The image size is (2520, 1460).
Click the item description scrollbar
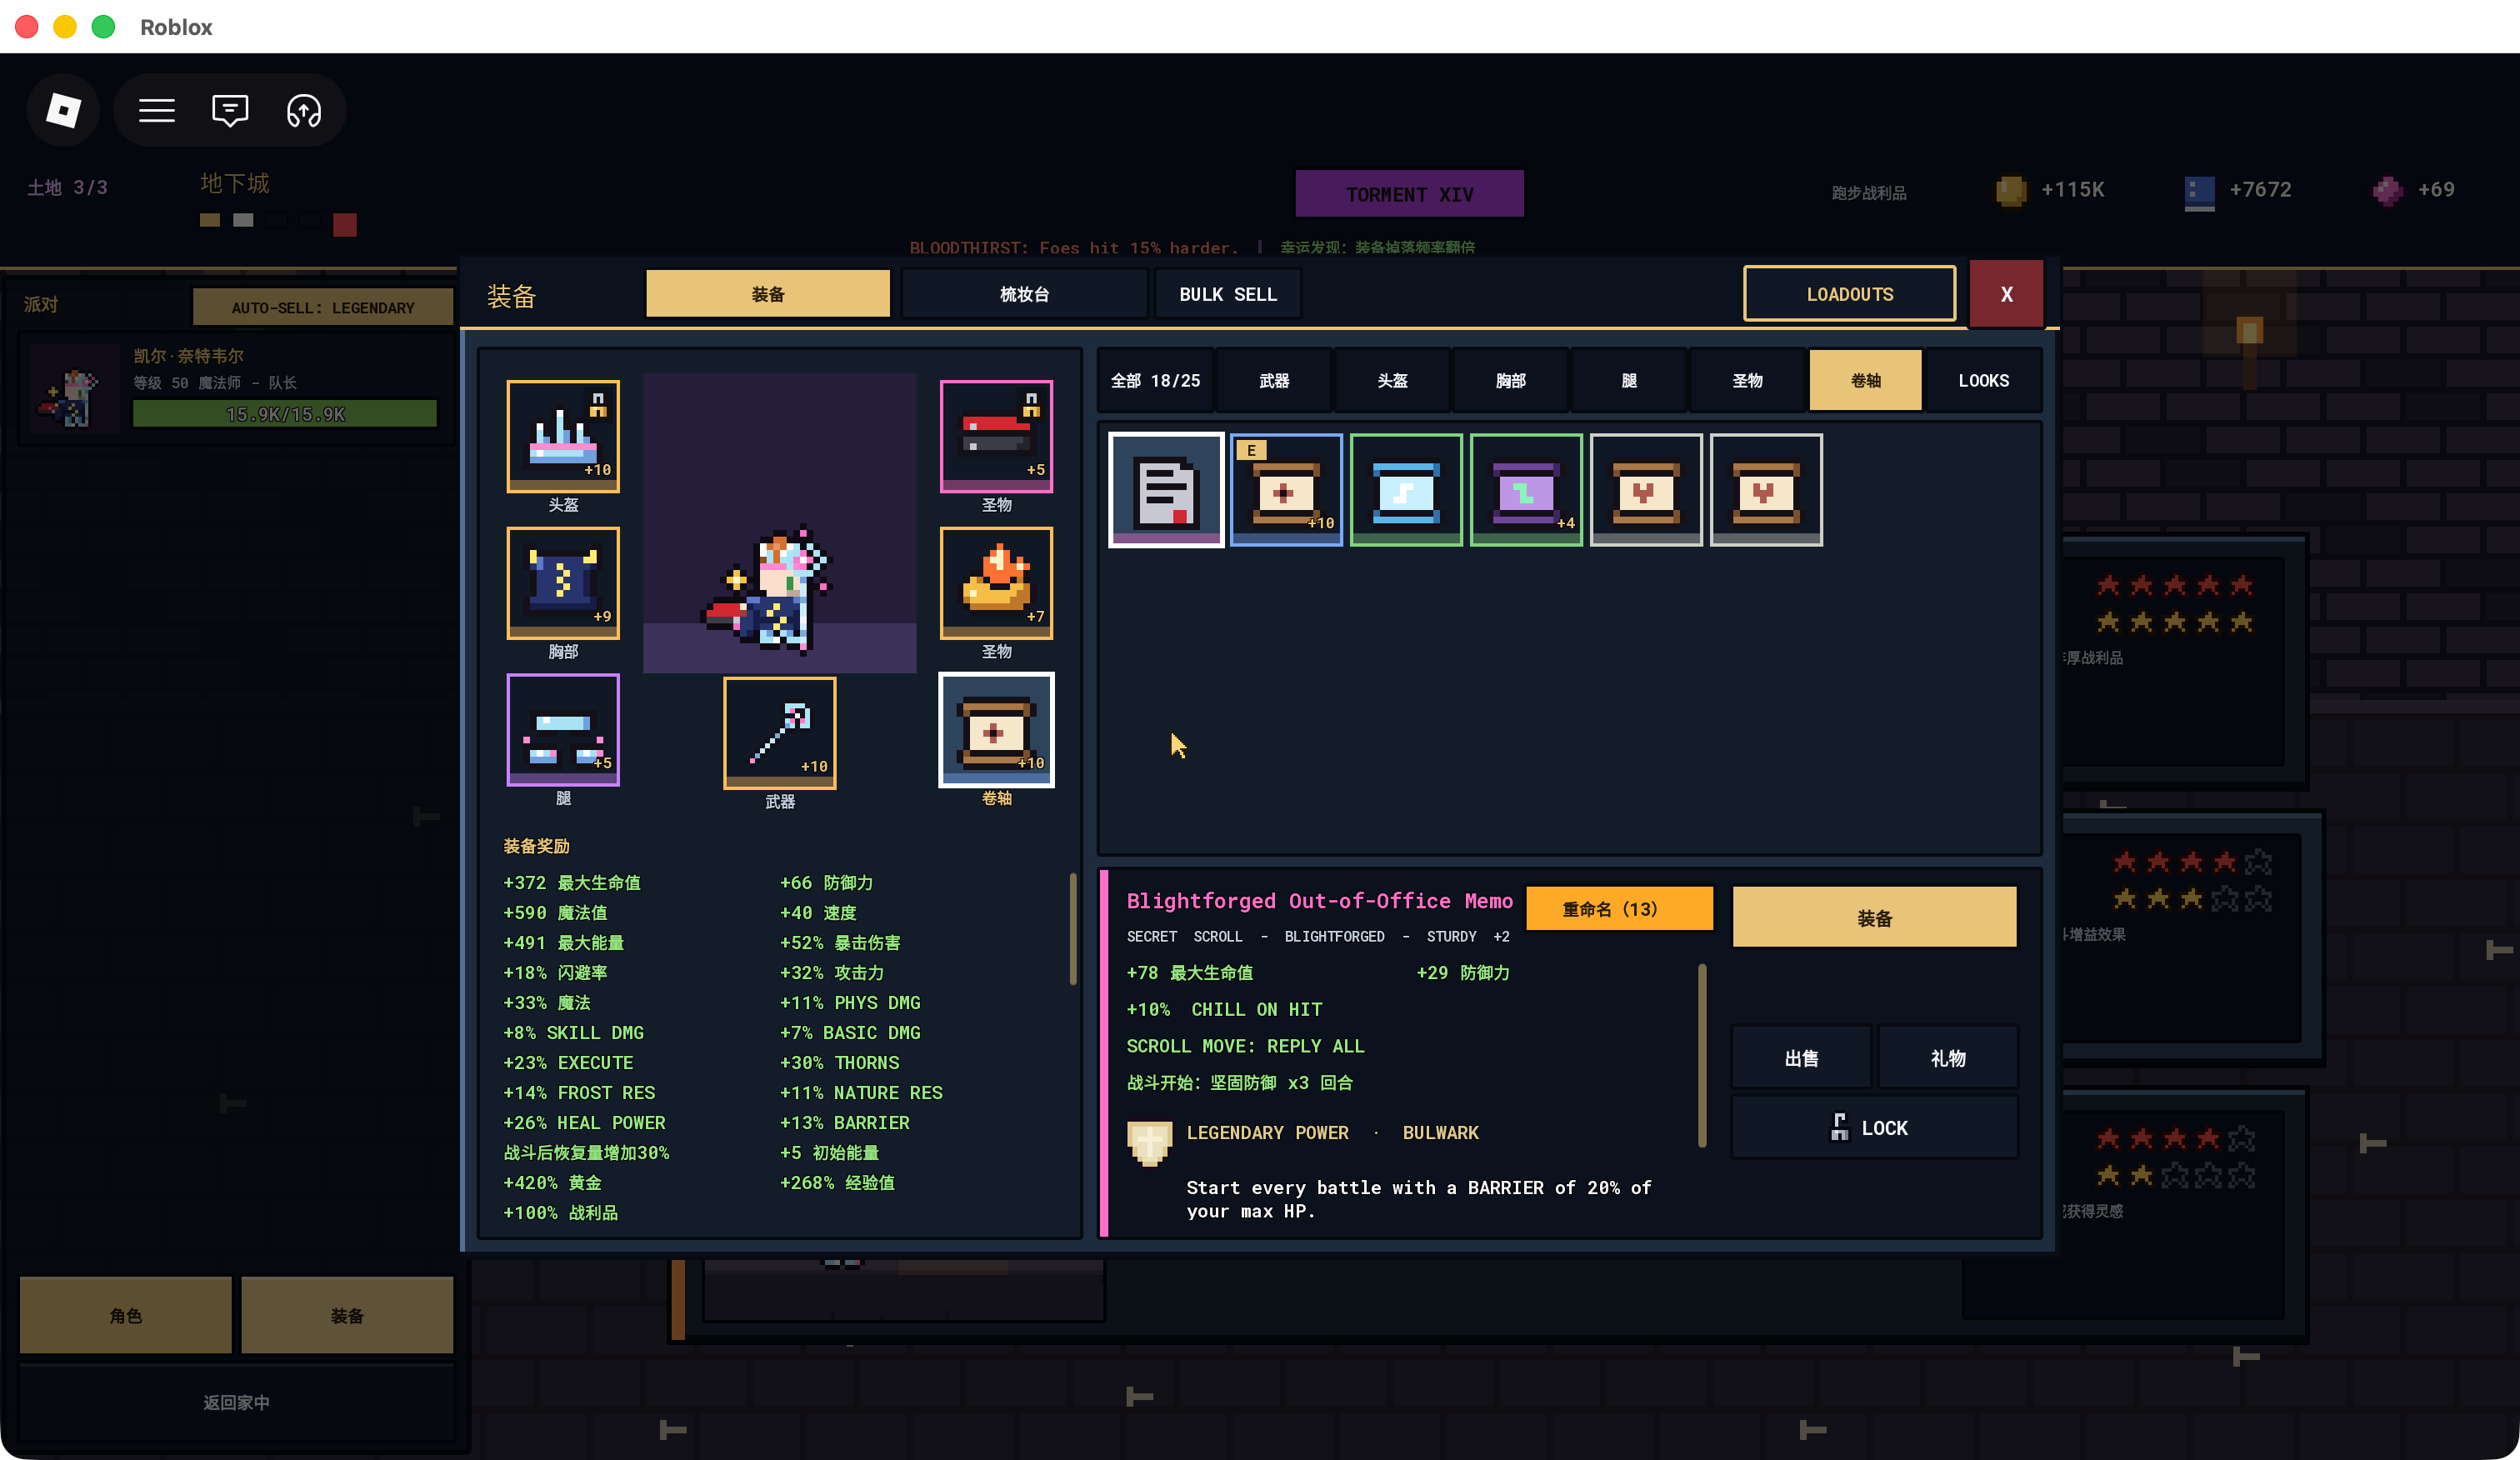pyautogui.click(x=1702, y=1055)
